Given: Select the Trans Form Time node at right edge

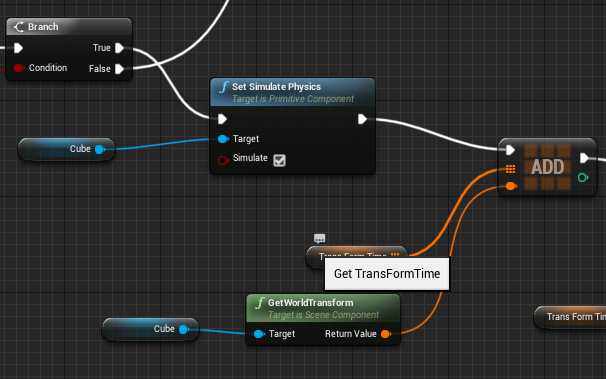Looking at the screenshot, I should pos(570,317).
